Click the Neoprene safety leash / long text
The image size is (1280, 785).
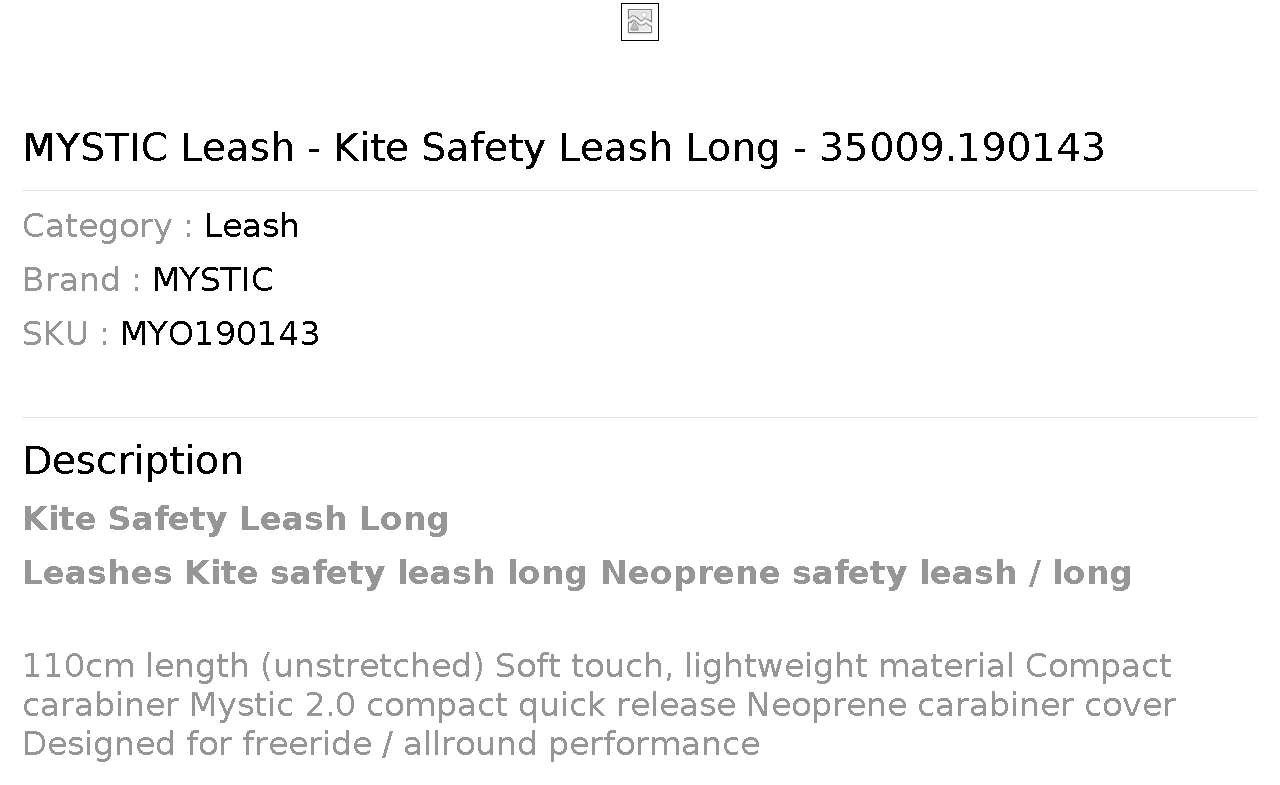tap(866, 573)
